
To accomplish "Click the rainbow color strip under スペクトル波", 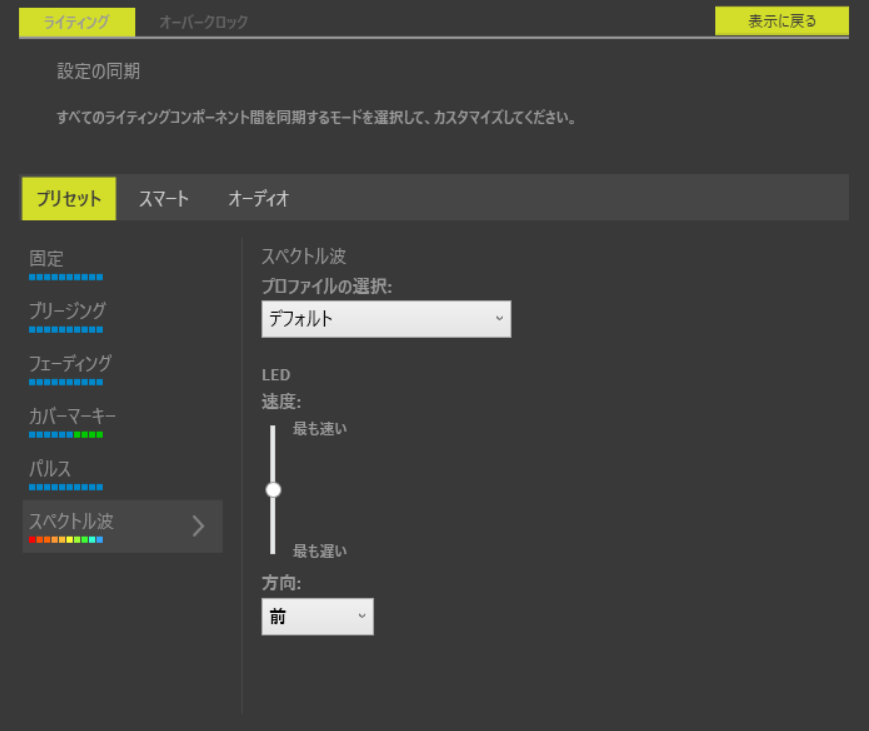I will [x=66, y=540].
